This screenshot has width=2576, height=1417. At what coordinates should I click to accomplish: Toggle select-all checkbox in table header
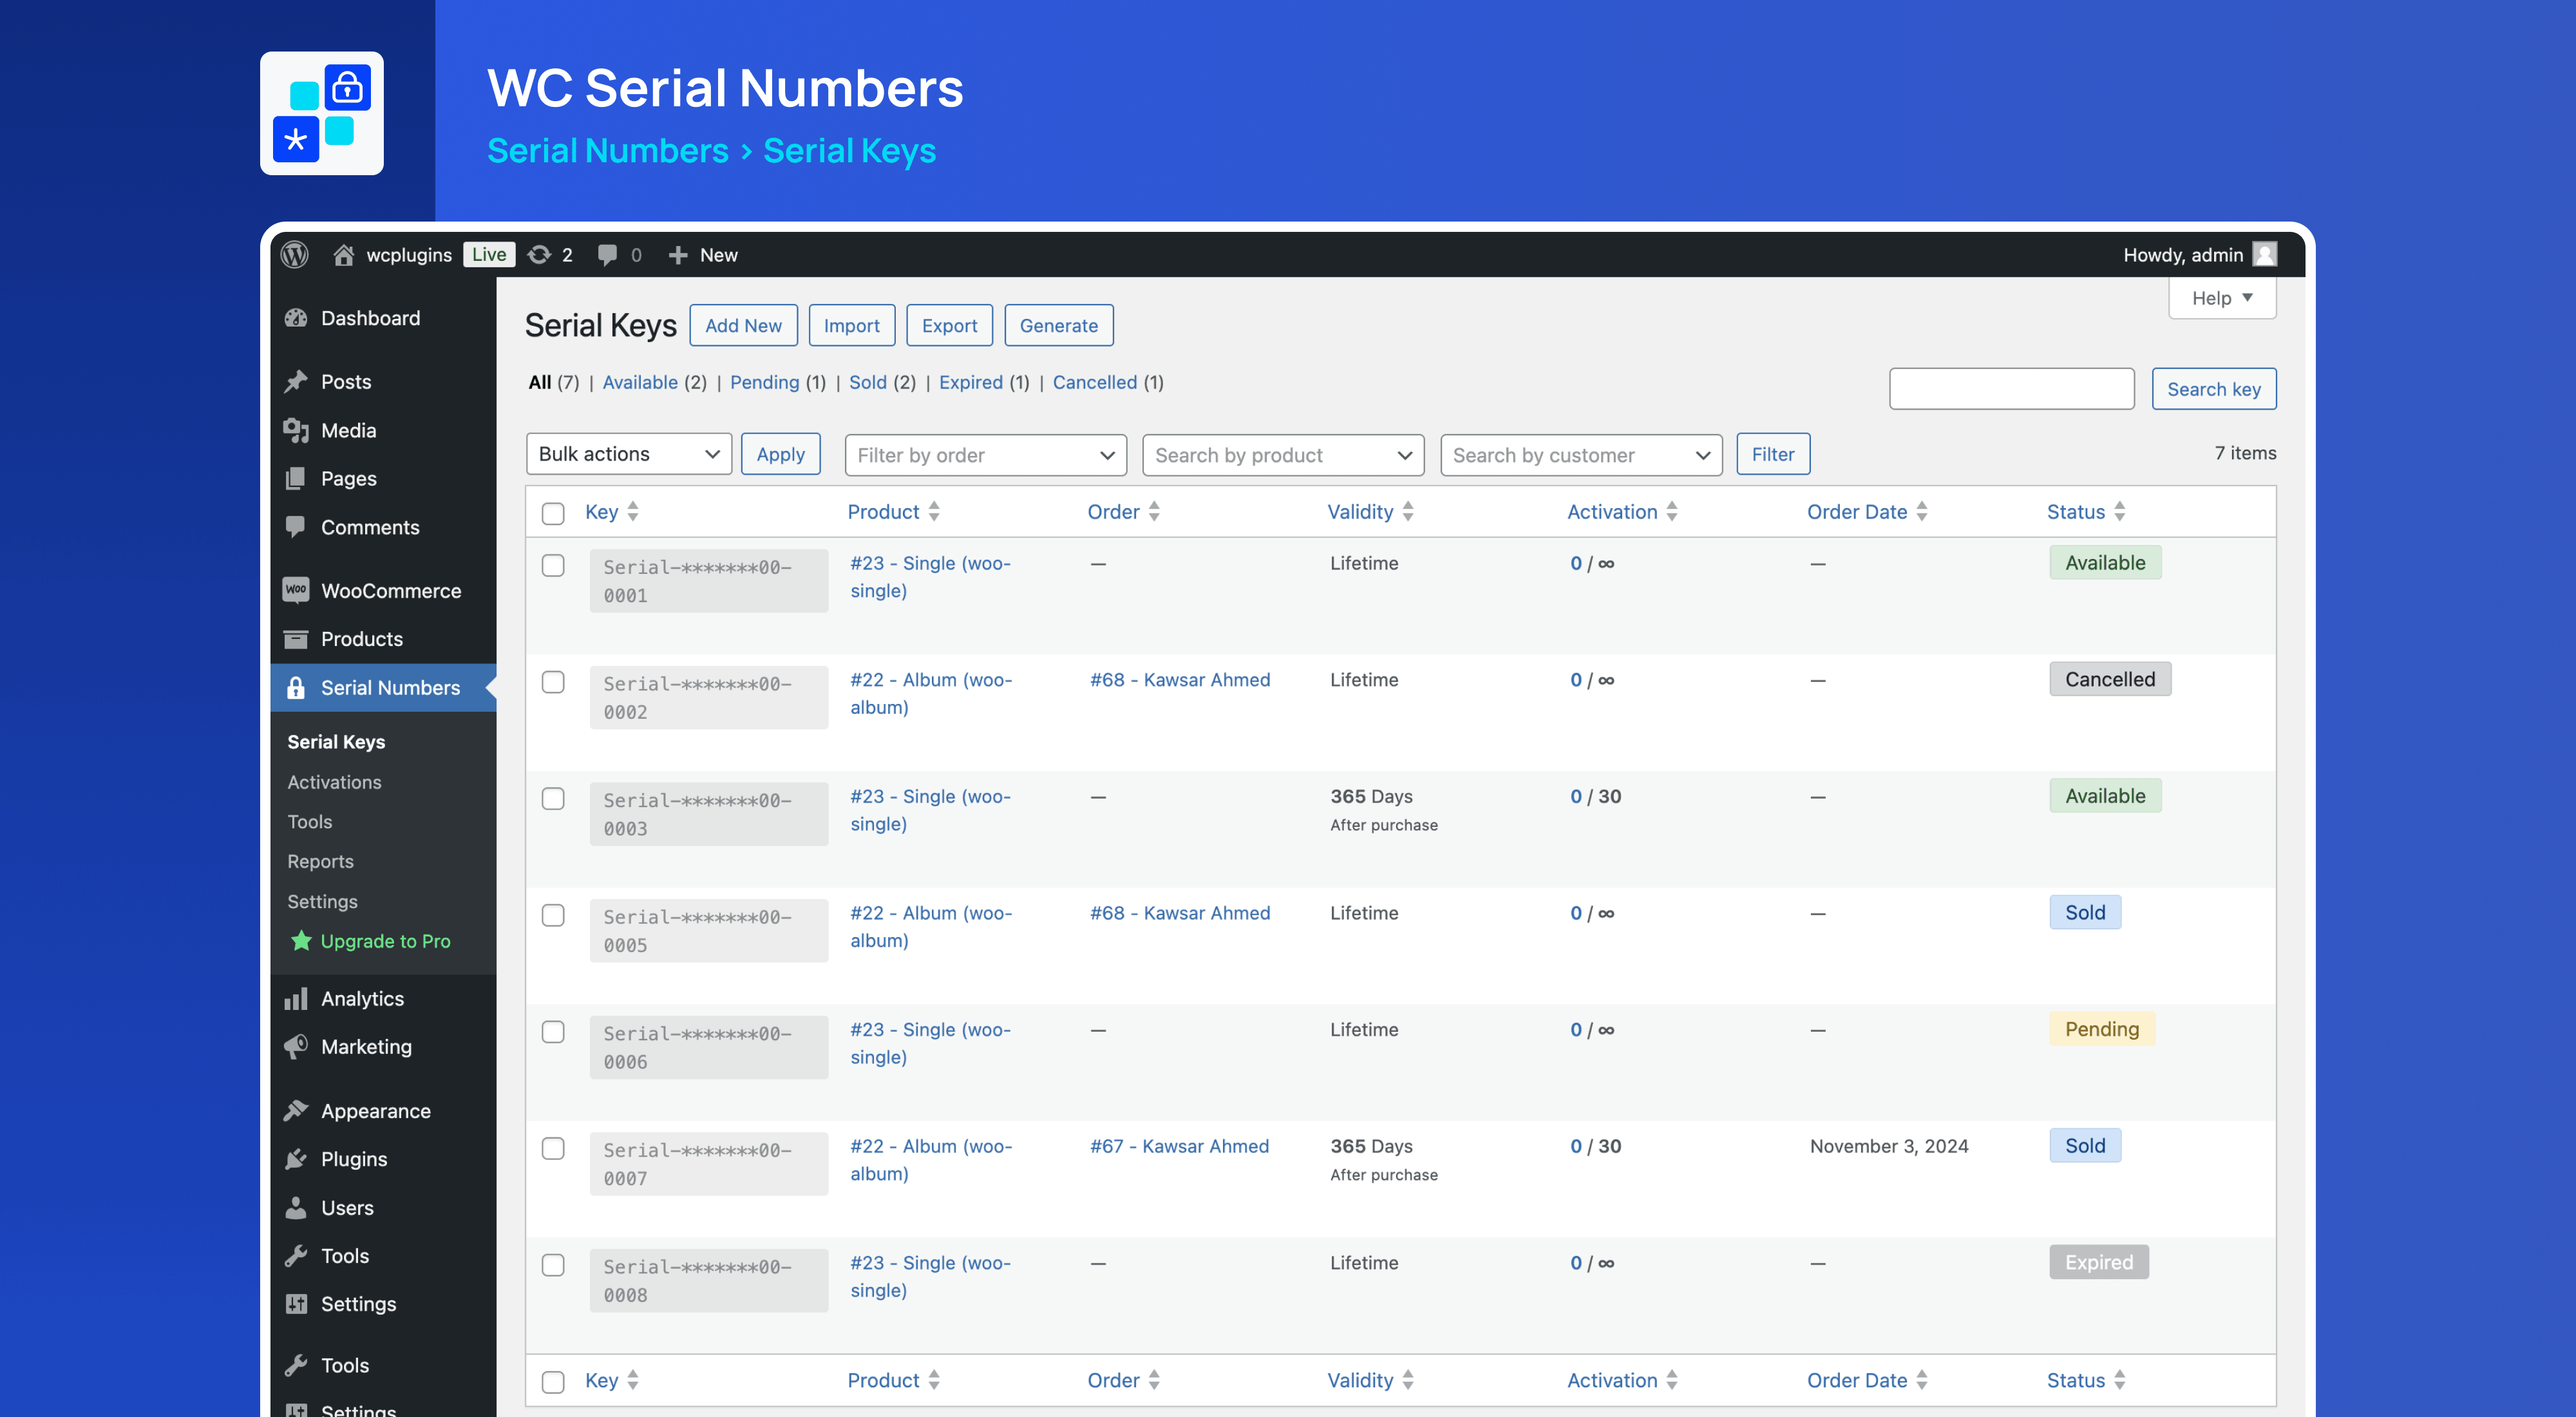click(553, 513)
